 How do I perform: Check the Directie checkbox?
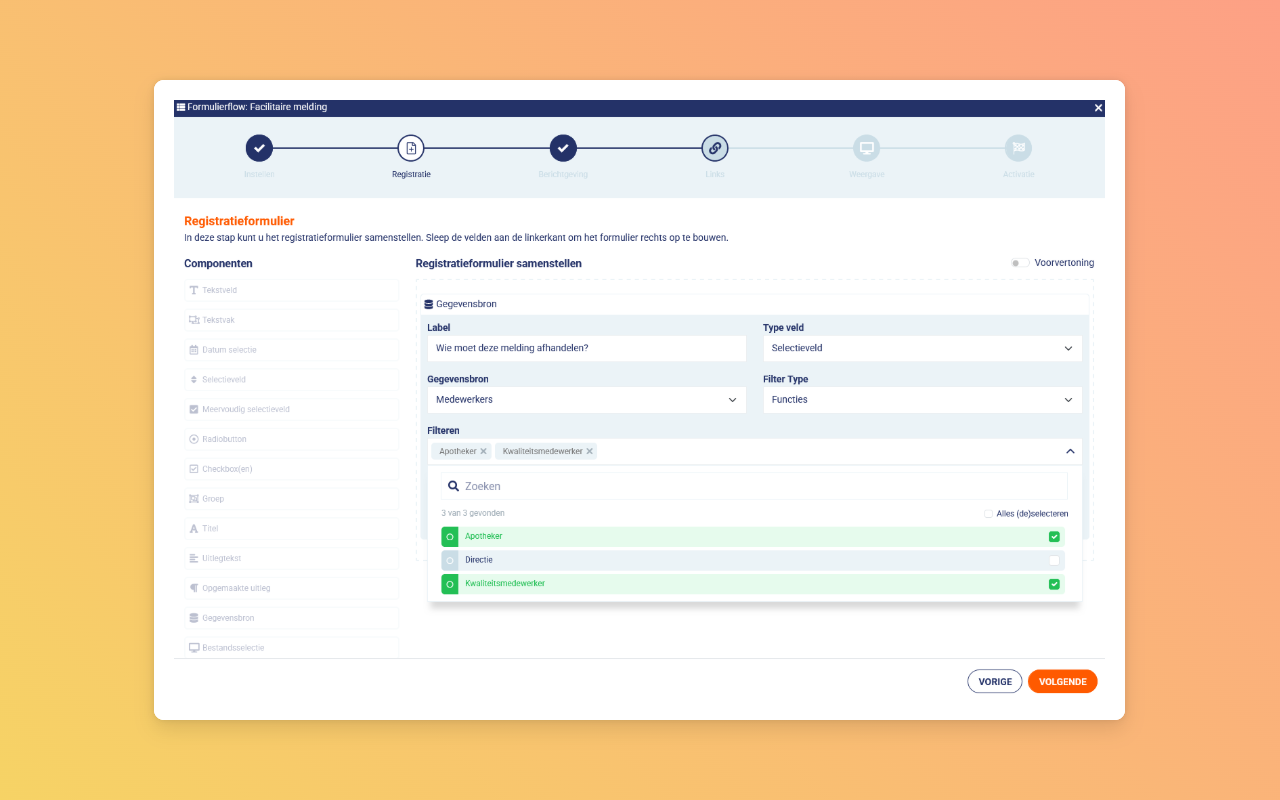coord(1054,560)
